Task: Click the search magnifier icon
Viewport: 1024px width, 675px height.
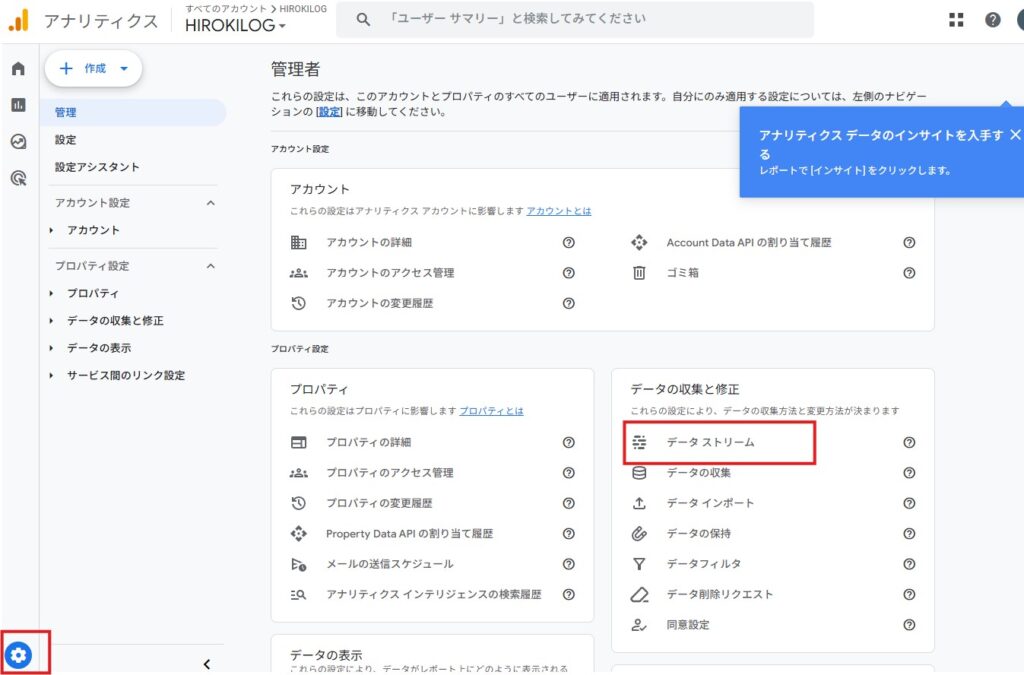Action: (x=363, y=20)
